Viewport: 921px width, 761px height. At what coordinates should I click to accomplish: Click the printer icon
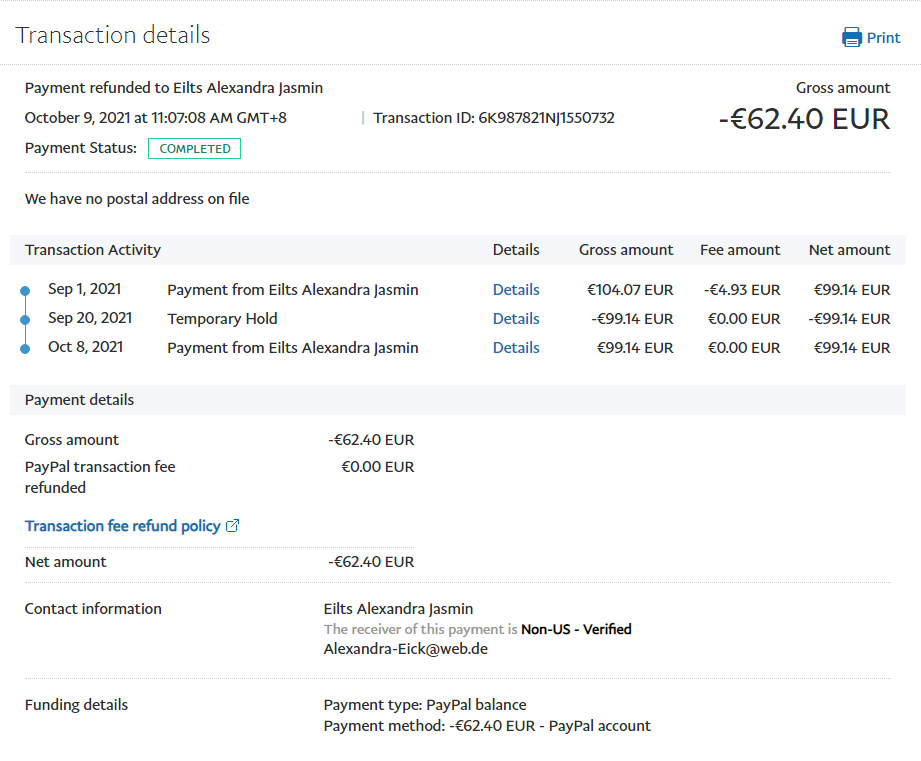click(852, 38)
